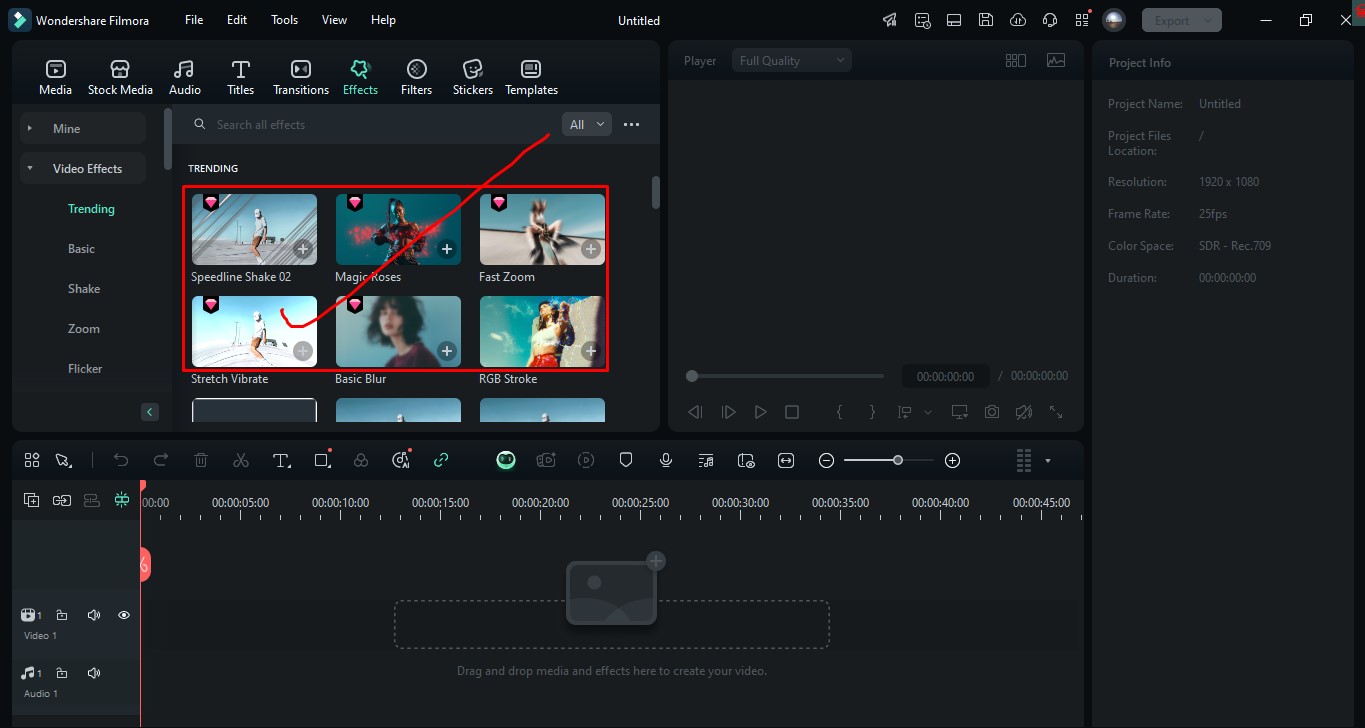Screen dimensions: 1365x728
Task: Click the timeline zoom slider handle
Action: pyautogui.click(x=898, y=460)
